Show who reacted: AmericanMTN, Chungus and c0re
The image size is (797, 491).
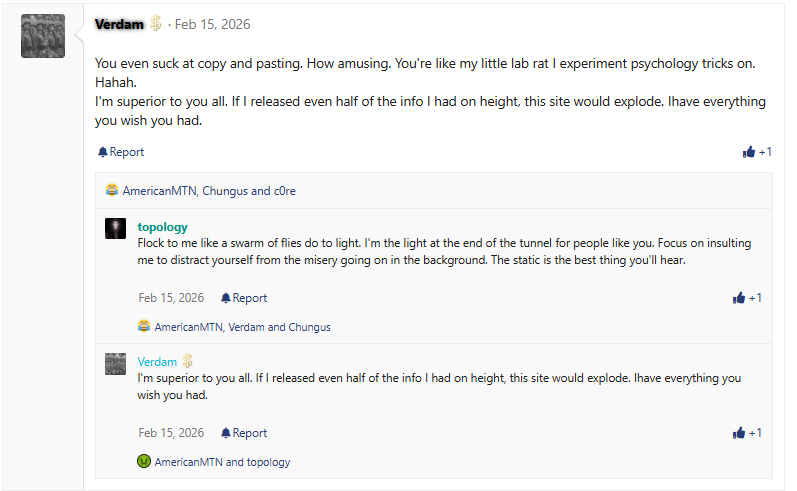(209, 190)
